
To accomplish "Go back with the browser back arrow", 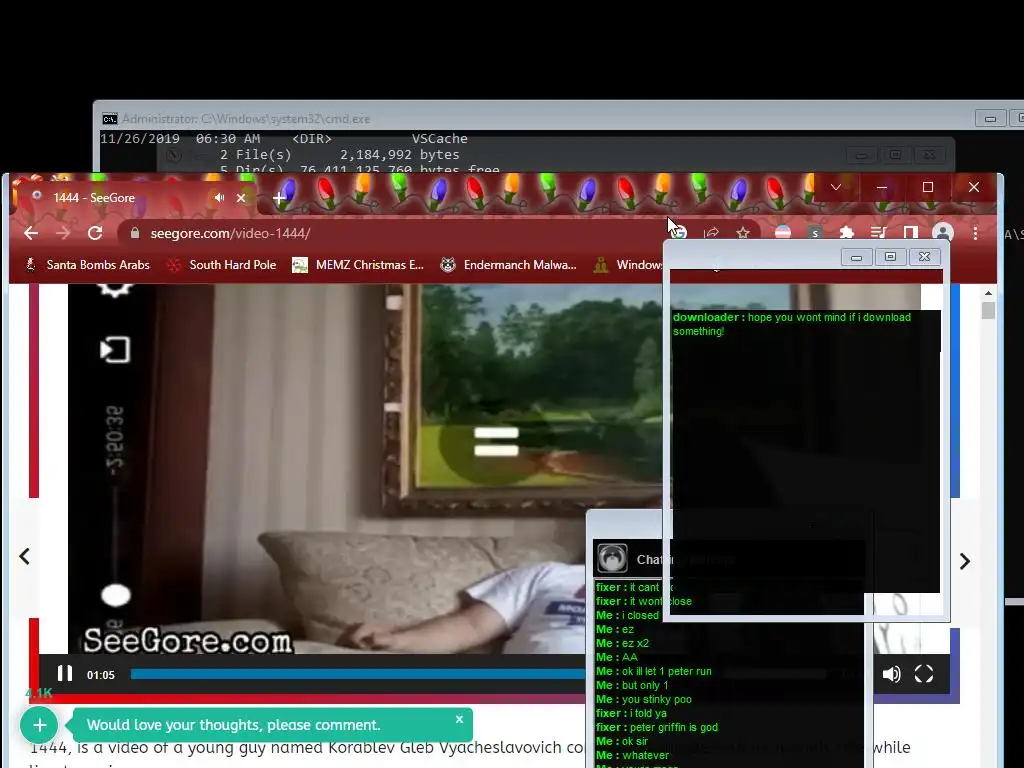I will pos(31,233).
